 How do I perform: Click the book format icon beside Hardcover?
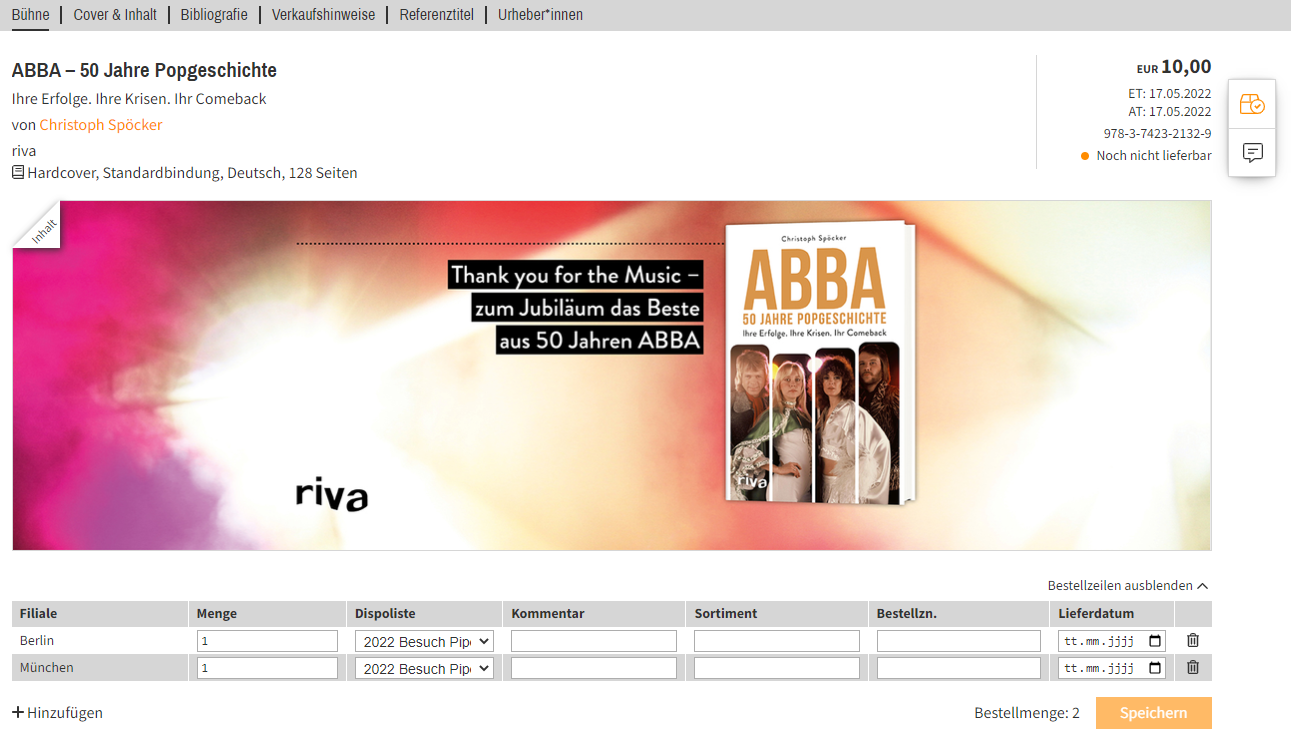point(18,173)
